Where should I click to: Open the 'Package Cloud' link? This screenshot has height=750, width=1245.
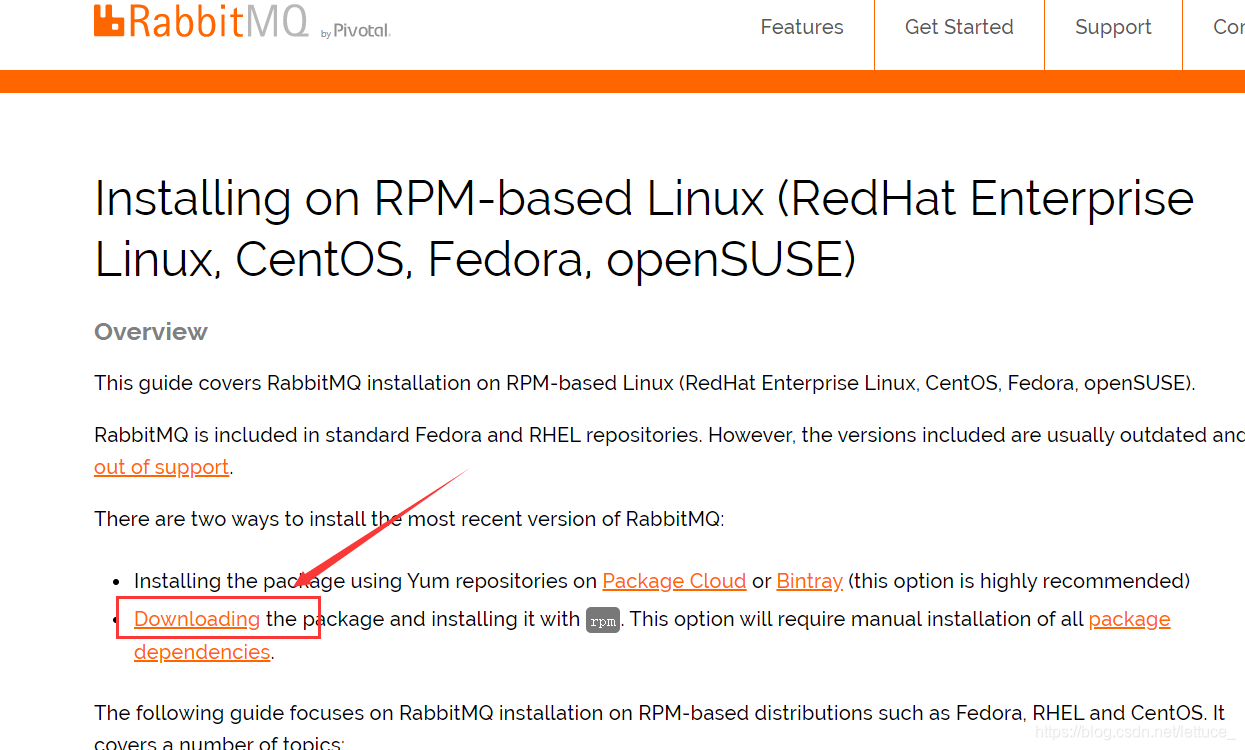tap(674, 580)
